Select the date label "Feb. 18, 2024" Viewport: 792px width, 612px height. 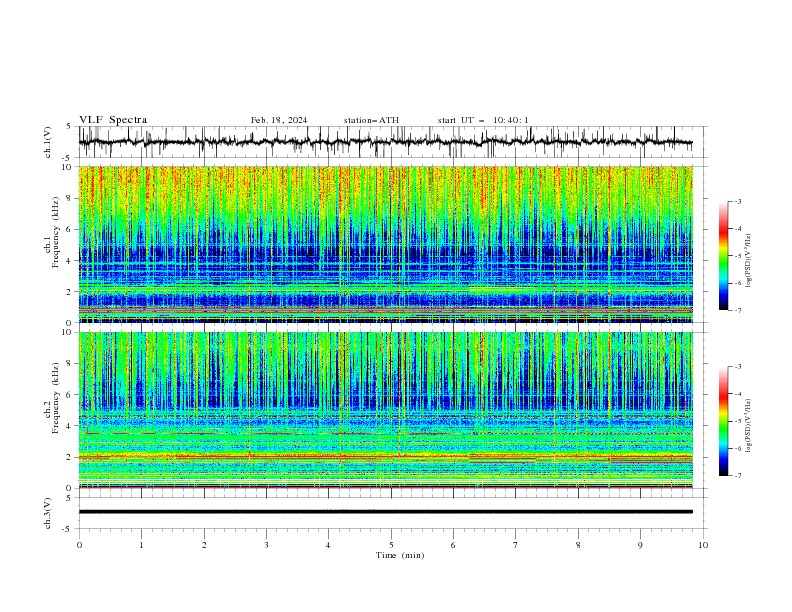279,120
